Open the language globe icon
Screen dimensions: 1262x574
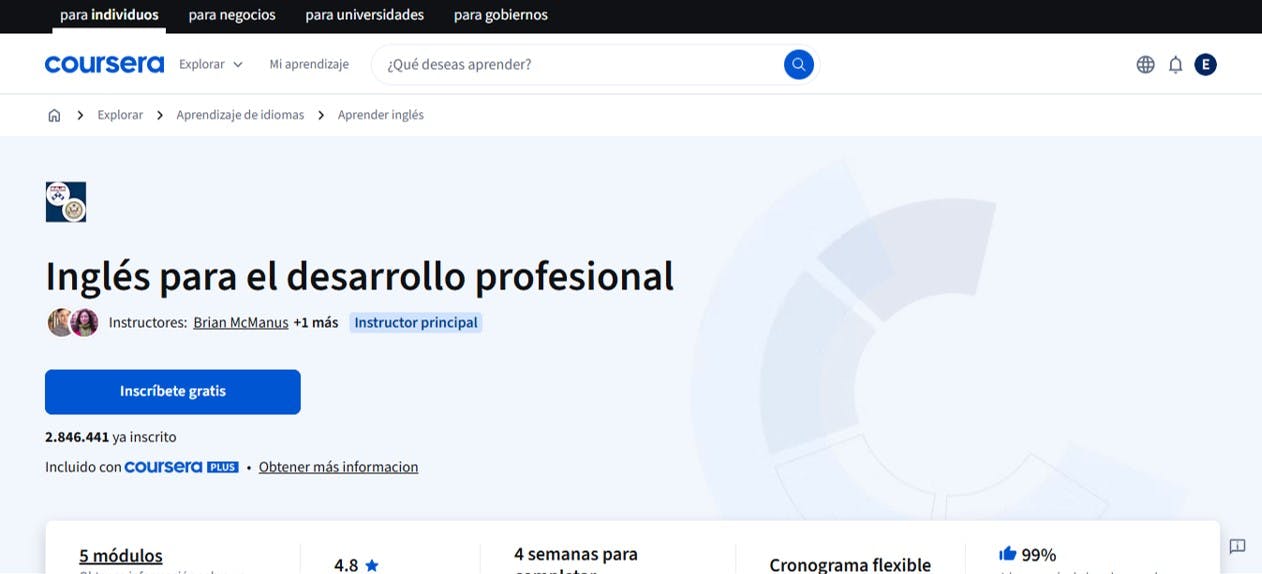click(1145, 65)
